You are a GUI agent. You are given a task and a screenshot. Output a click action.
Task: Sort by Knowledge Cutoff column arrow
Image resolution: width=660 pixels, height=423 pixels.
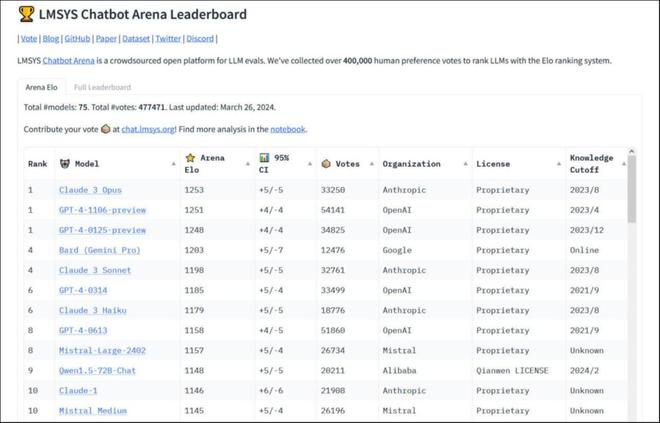pos(624,164)
